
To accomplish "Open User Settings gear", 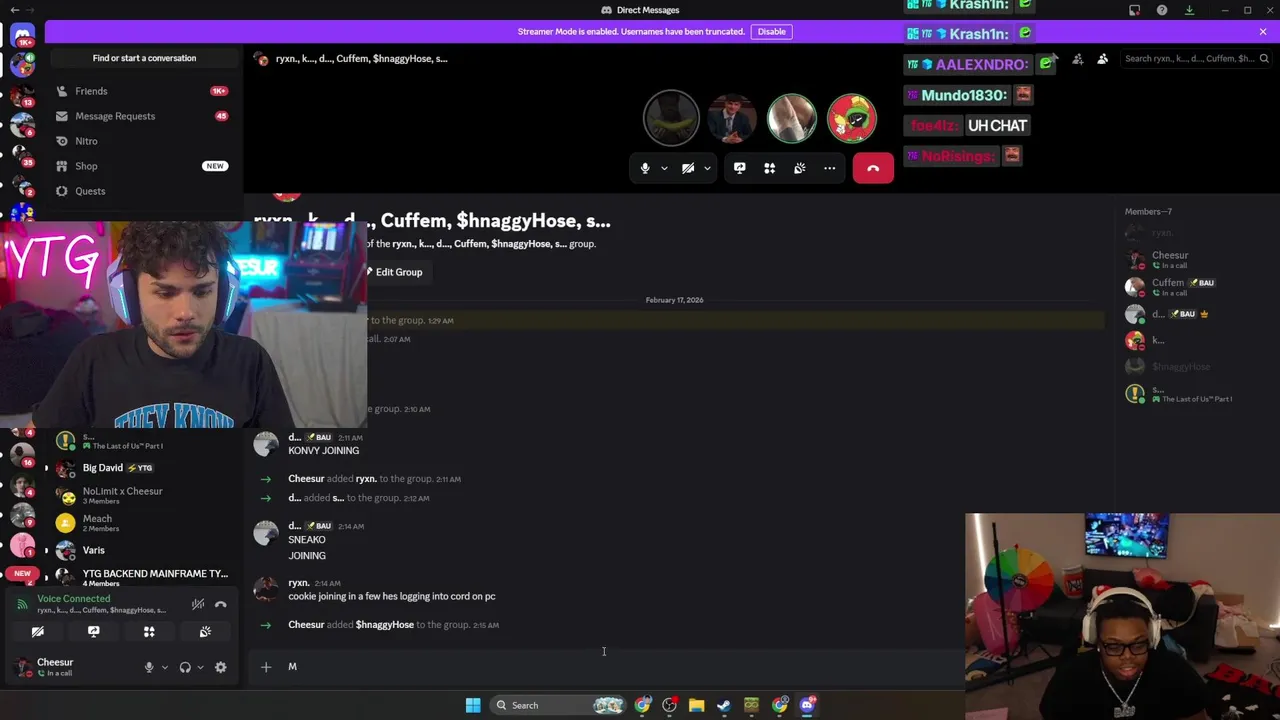I will pos(220,667).
